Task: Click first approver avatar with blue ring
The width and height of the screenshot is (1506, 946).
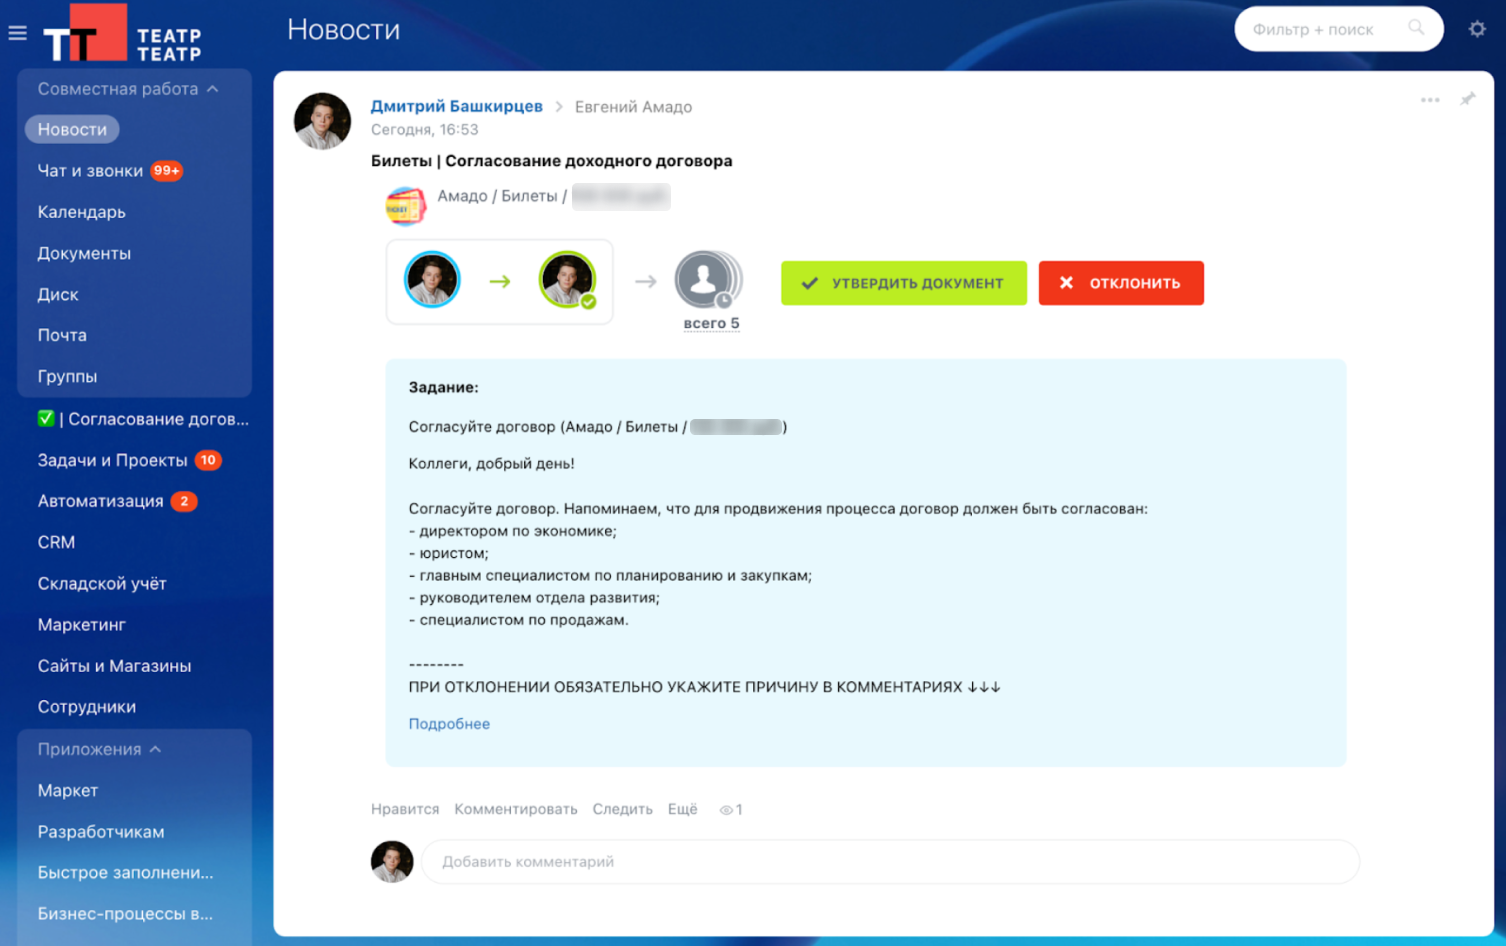Action: pos(432,280)
